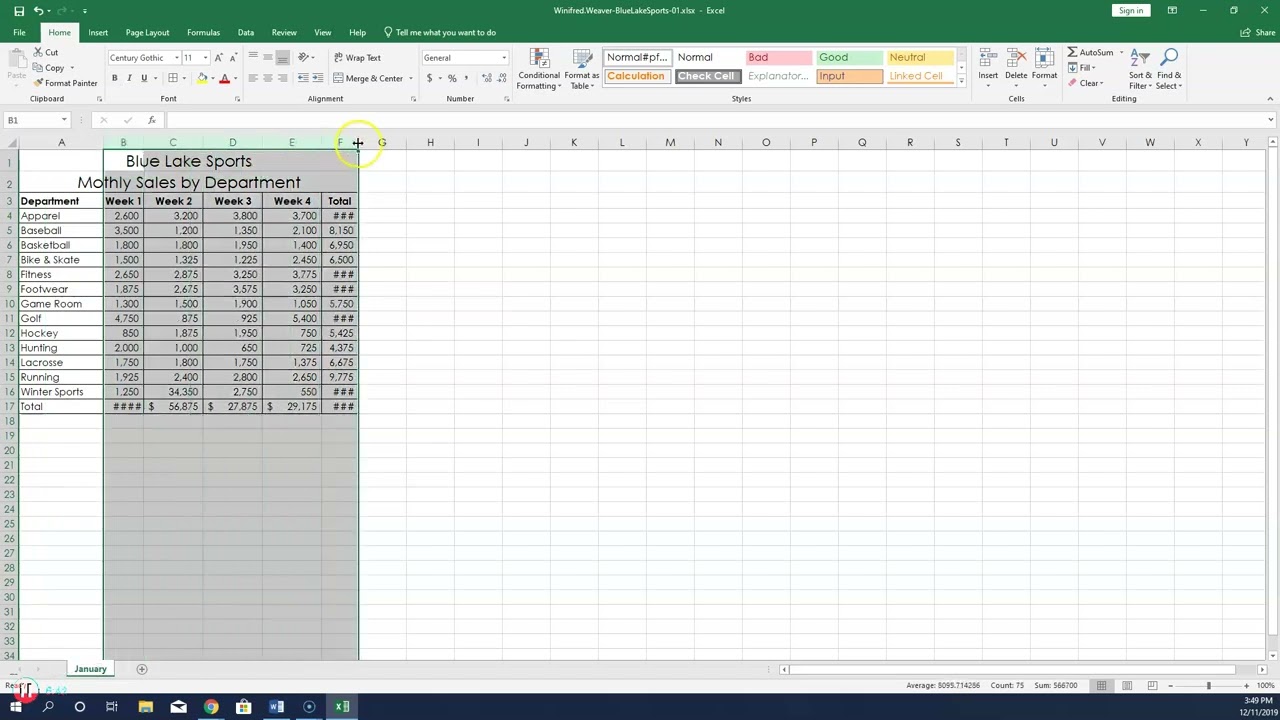
Task: Decrease font size with smaller A
Action: coord(233,57)
